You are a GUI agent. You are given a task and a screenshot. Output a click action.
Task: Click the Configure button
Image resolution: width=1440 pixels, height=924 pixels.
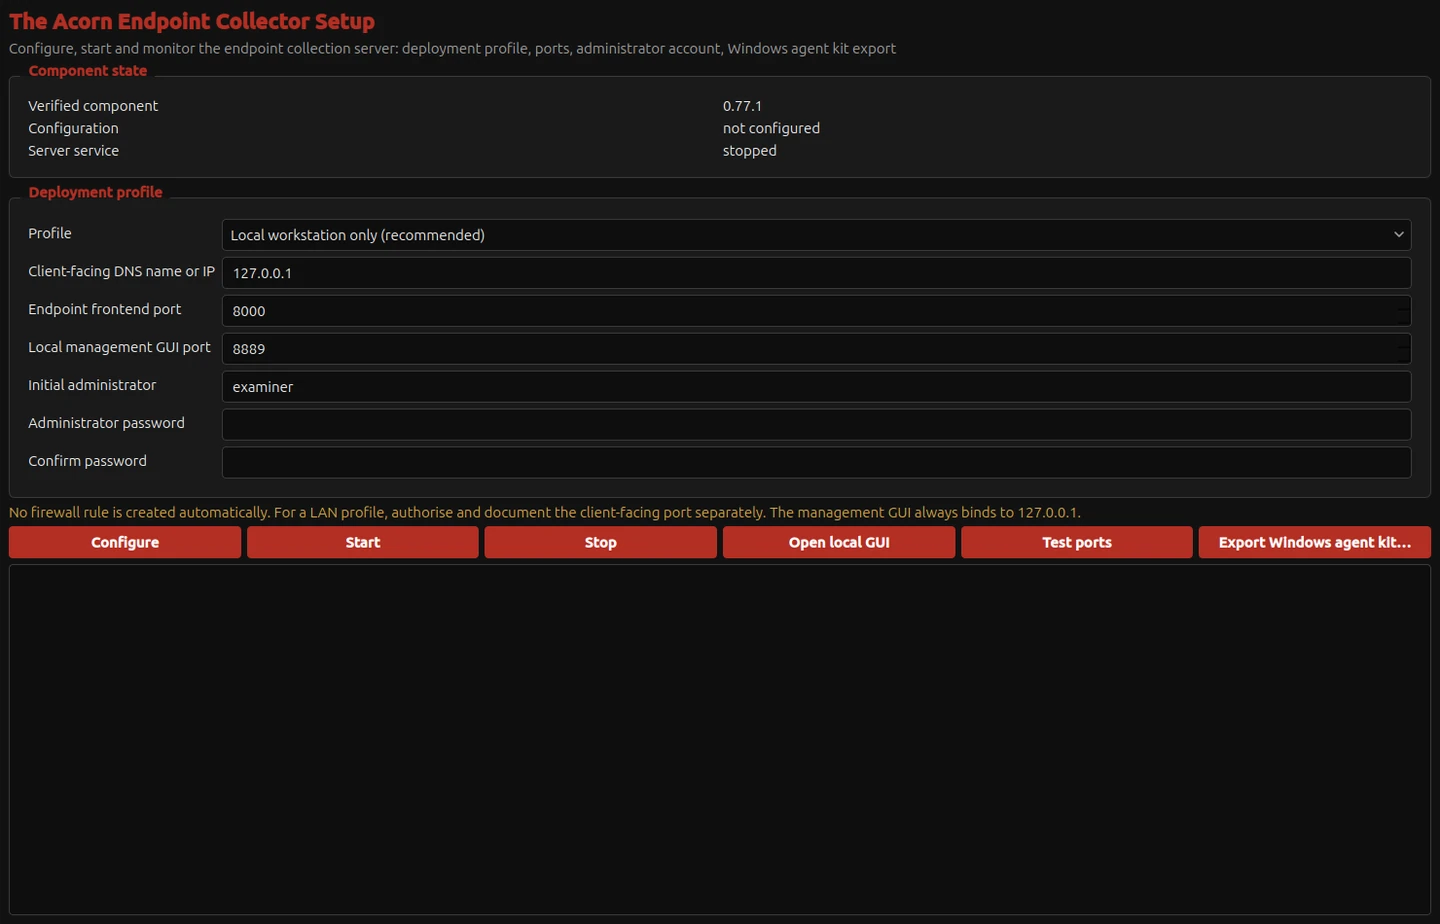(x=125, y=542)
